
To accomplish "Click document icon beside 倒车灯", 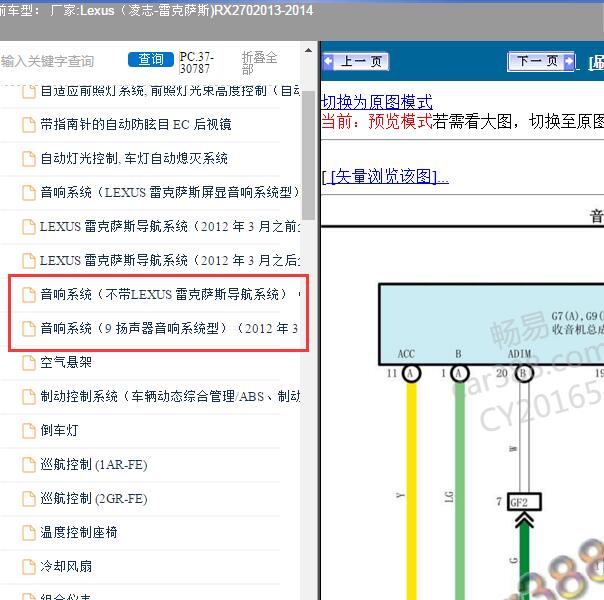I will (x=29, y=431).
